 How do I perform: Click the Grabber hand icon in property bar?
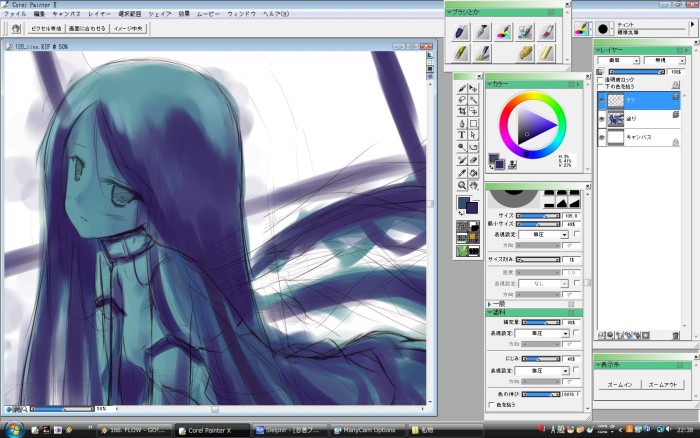click(16, 29)
